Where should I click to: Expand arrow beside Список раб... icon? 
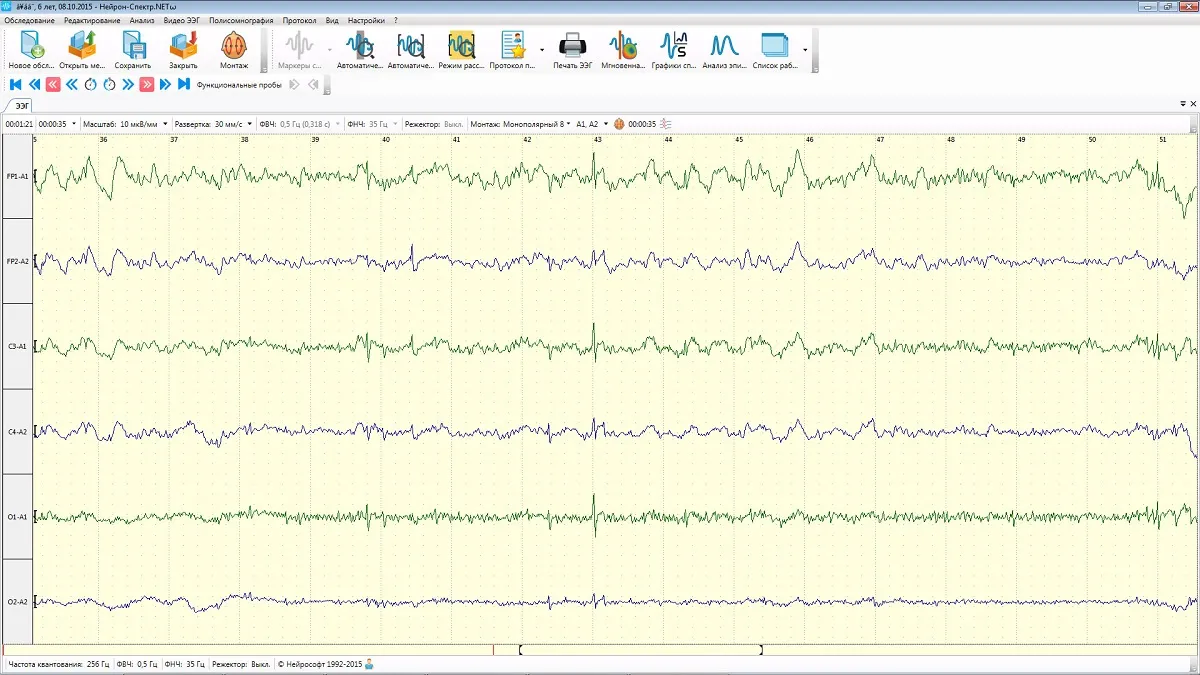click(805, 50)
